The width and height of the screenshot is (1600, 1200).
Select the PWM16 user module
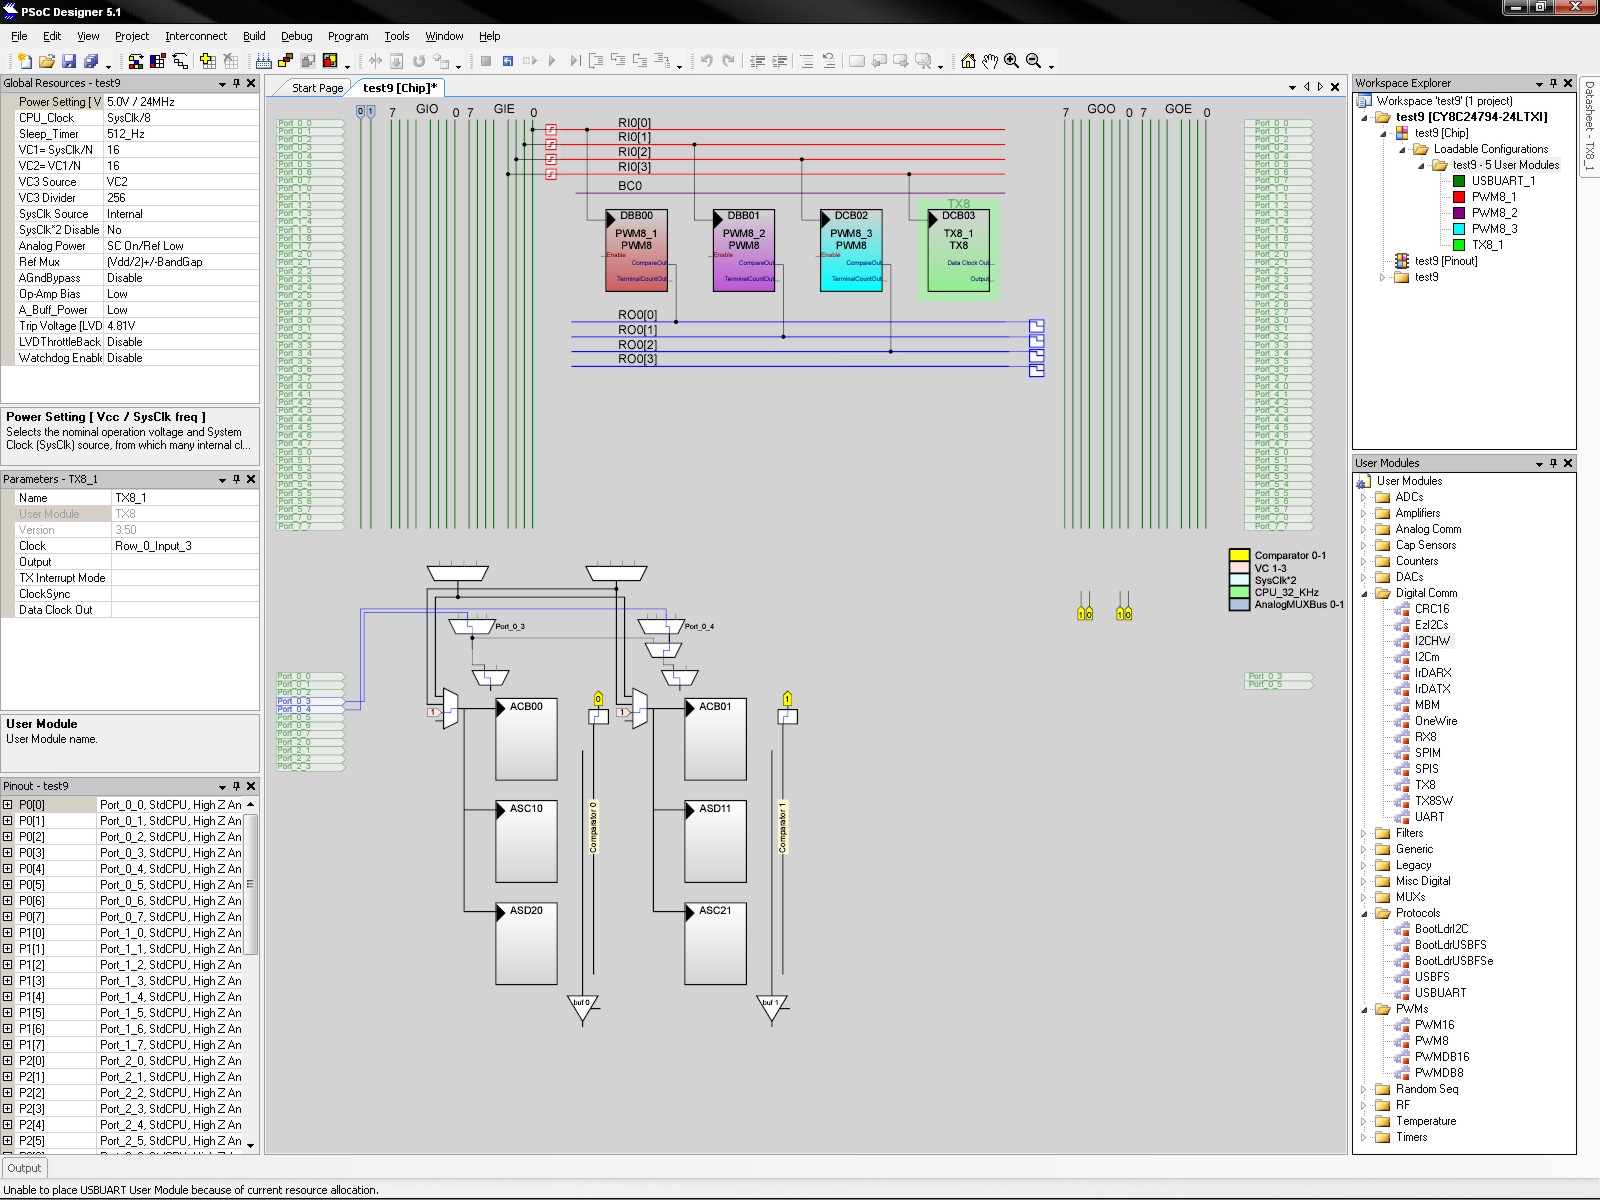1434,1025
